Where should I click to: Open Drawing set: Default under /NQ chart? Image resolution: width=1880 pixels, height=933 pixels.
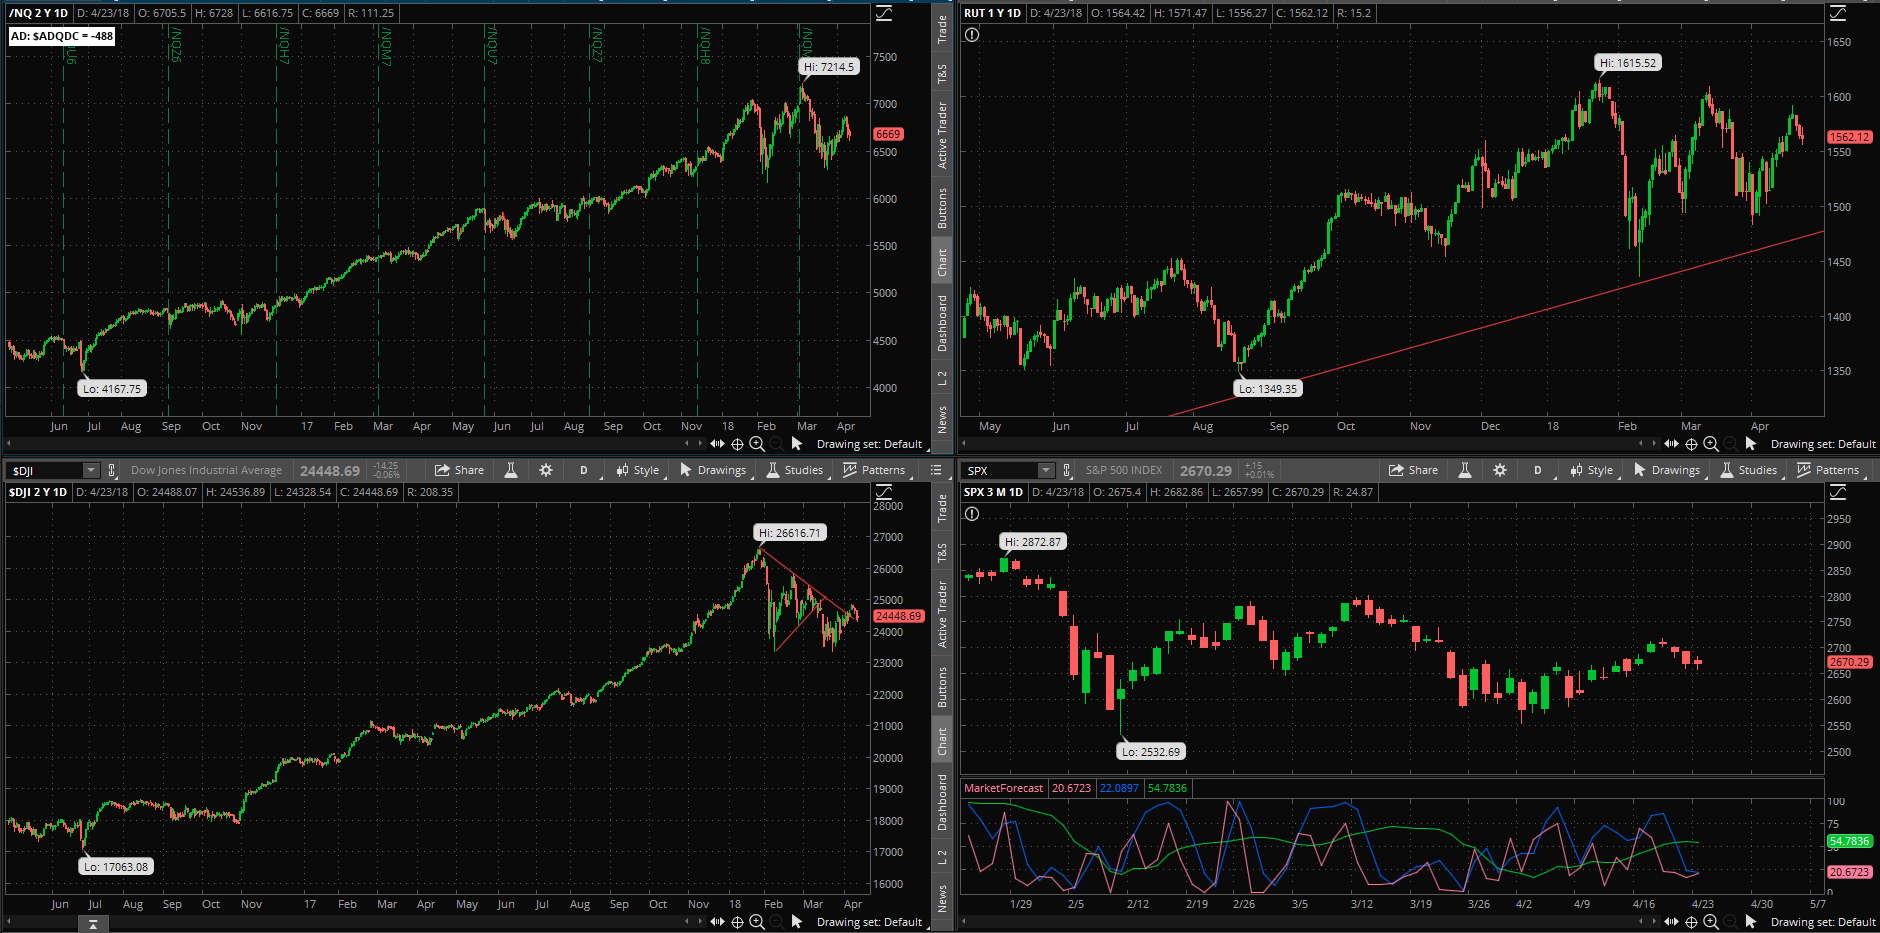pos(869,444)
